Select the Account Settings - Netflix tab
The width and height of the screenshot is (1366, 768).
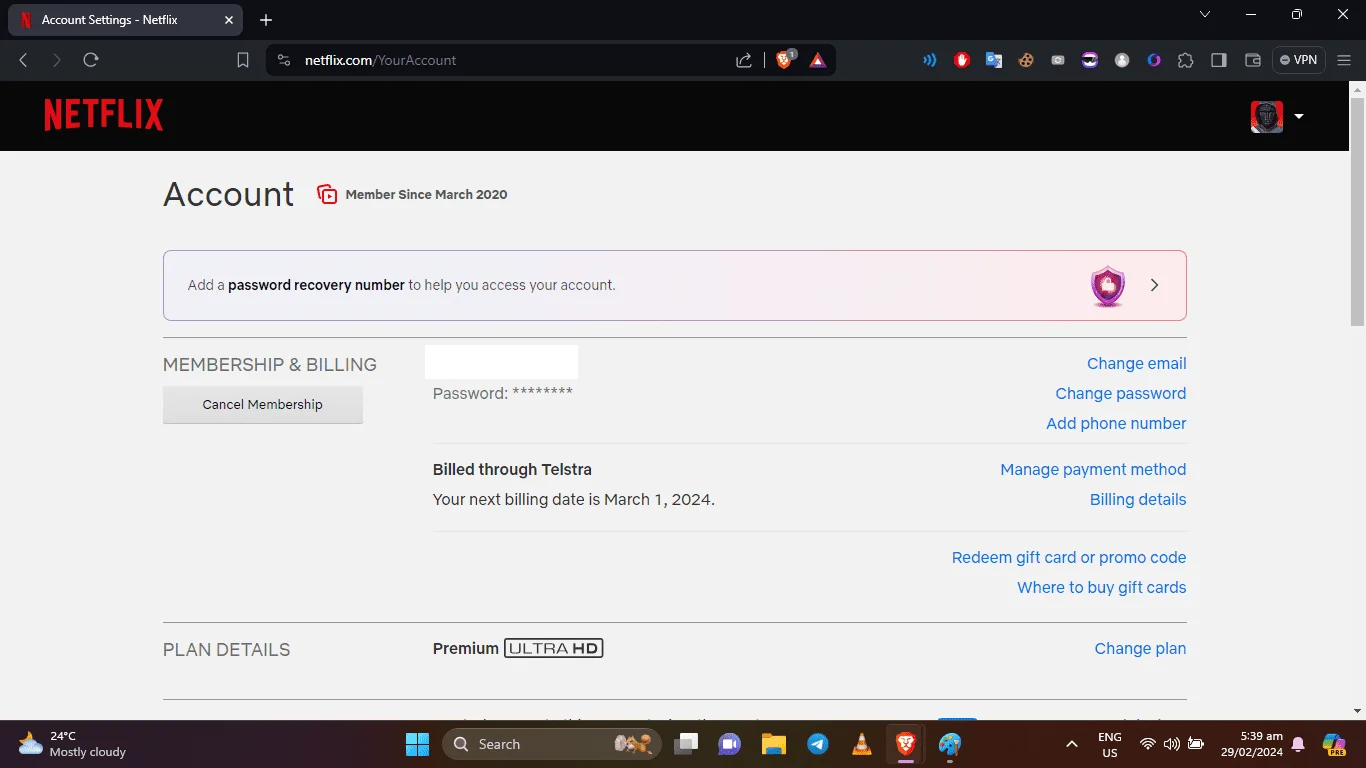(125, 20)
